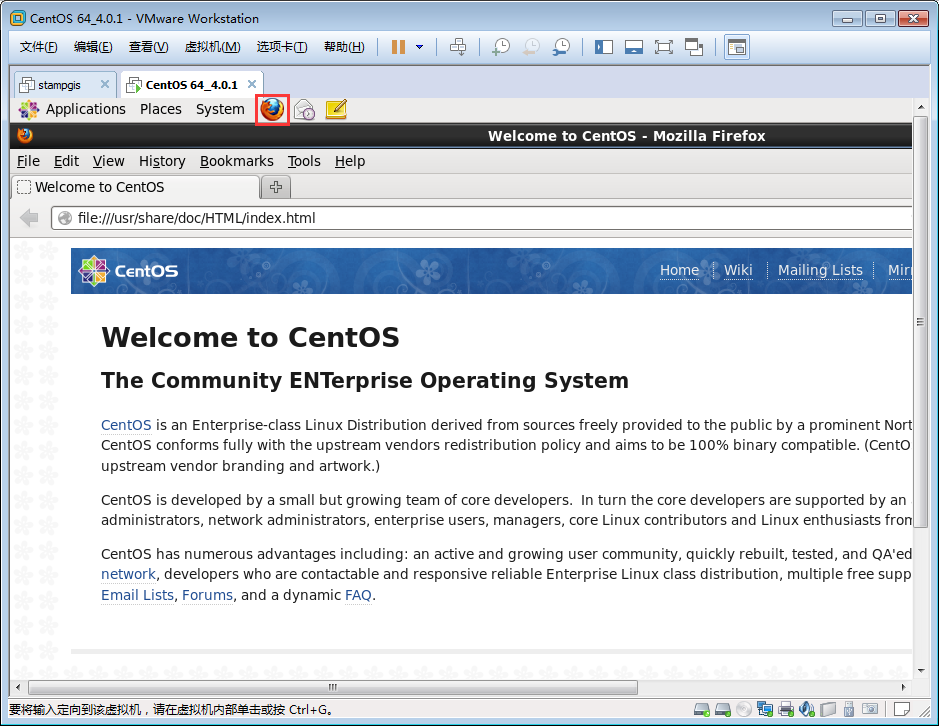Open Firefox Help menu
The image size is (939, 726).
350,161
